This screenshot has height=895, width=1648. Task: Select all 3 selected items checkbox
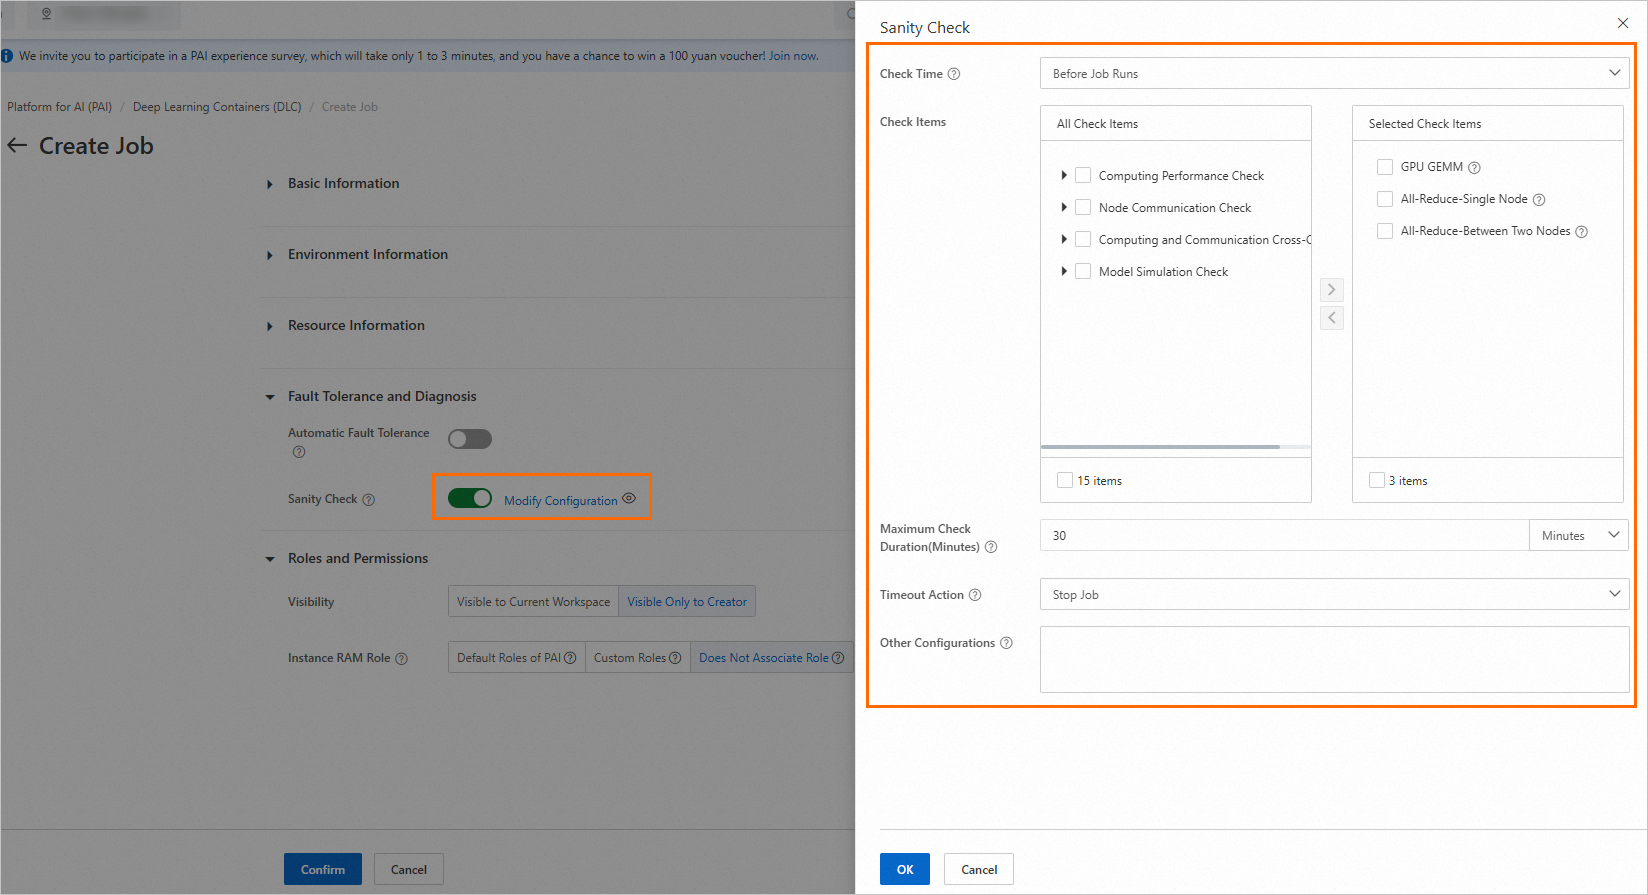click(x=1377, y=480)
